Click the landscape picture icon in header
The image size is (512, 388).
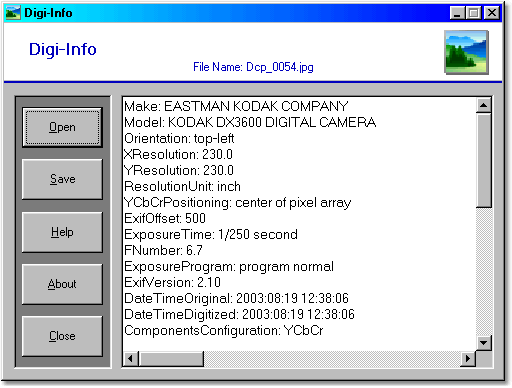point(466,52)
